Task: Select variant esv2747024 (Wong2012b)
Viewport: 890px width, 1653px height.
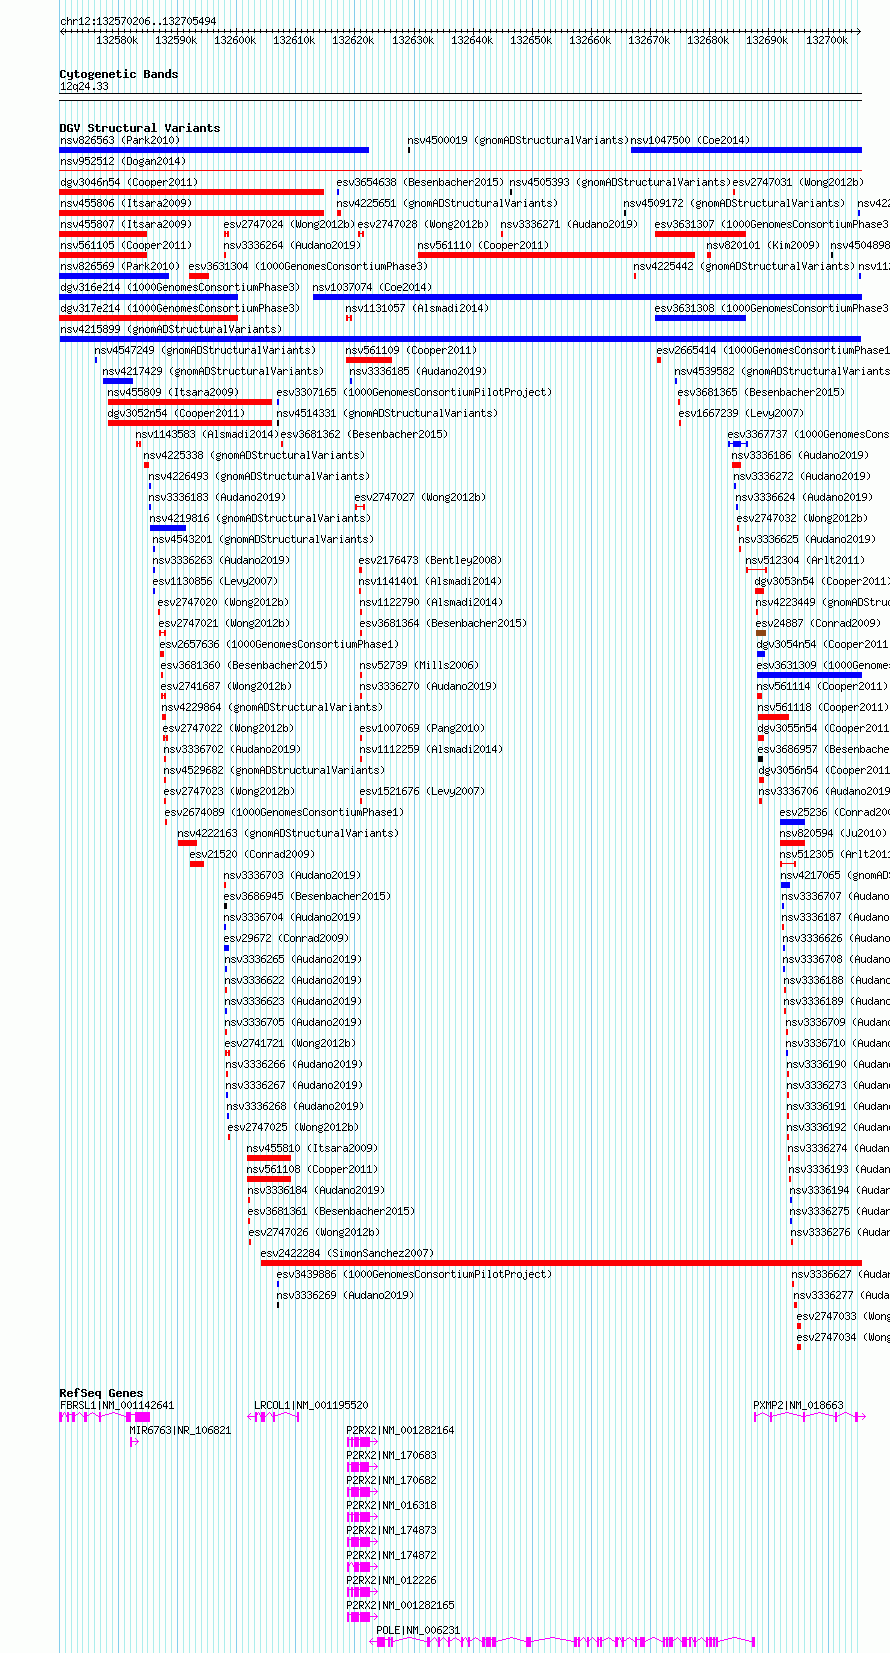Action: coord(288,224)
